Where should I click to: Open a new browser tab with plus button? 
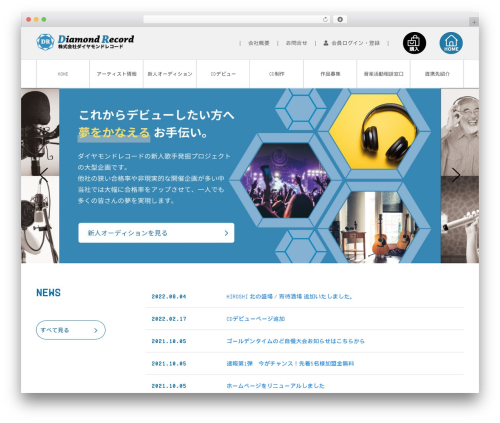474,22
